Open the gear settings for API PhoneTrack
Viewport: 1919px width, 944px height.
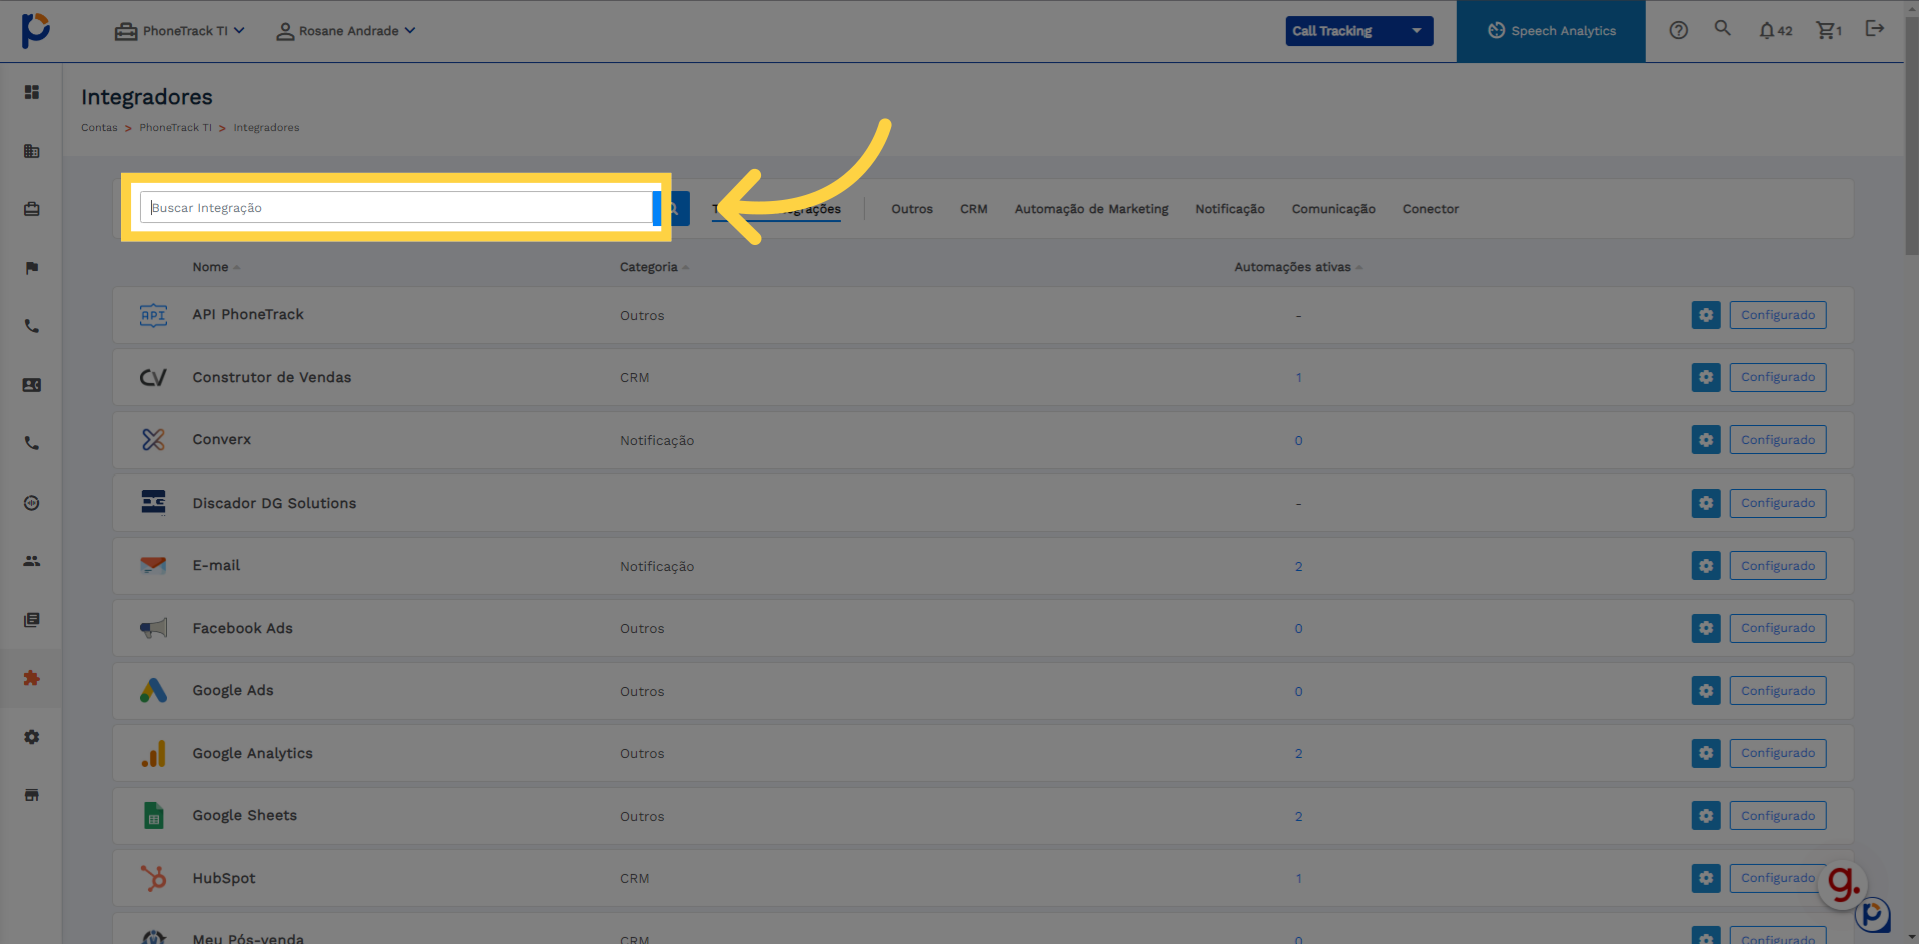1706,315
